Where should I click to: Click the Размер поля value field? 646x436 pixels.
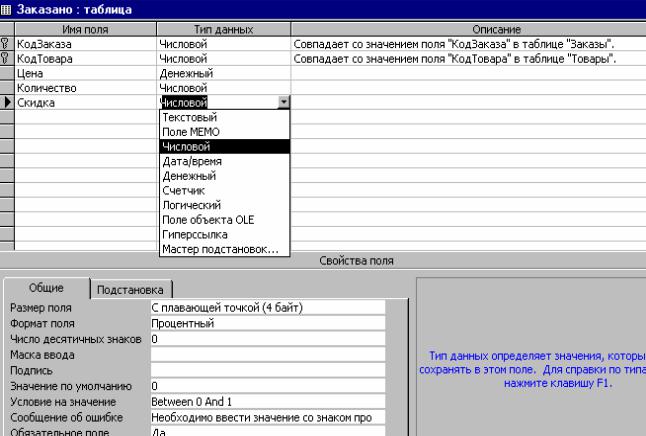[268, 307]
